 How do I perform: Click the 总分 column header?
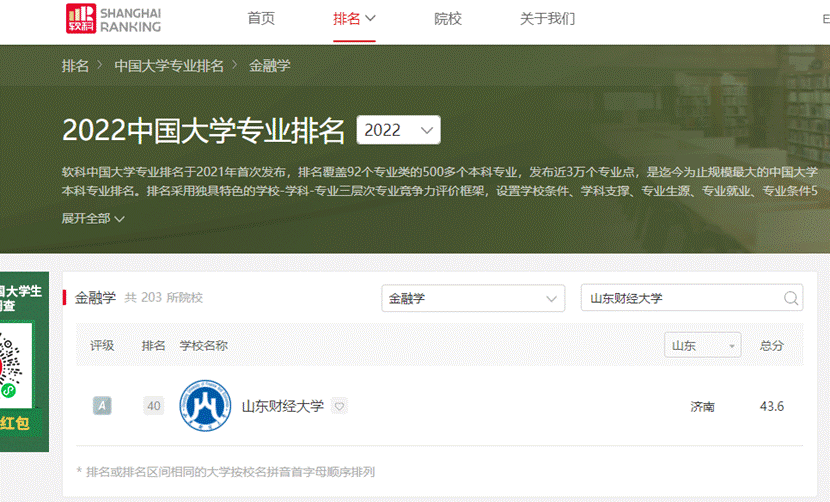pos(771,345)
